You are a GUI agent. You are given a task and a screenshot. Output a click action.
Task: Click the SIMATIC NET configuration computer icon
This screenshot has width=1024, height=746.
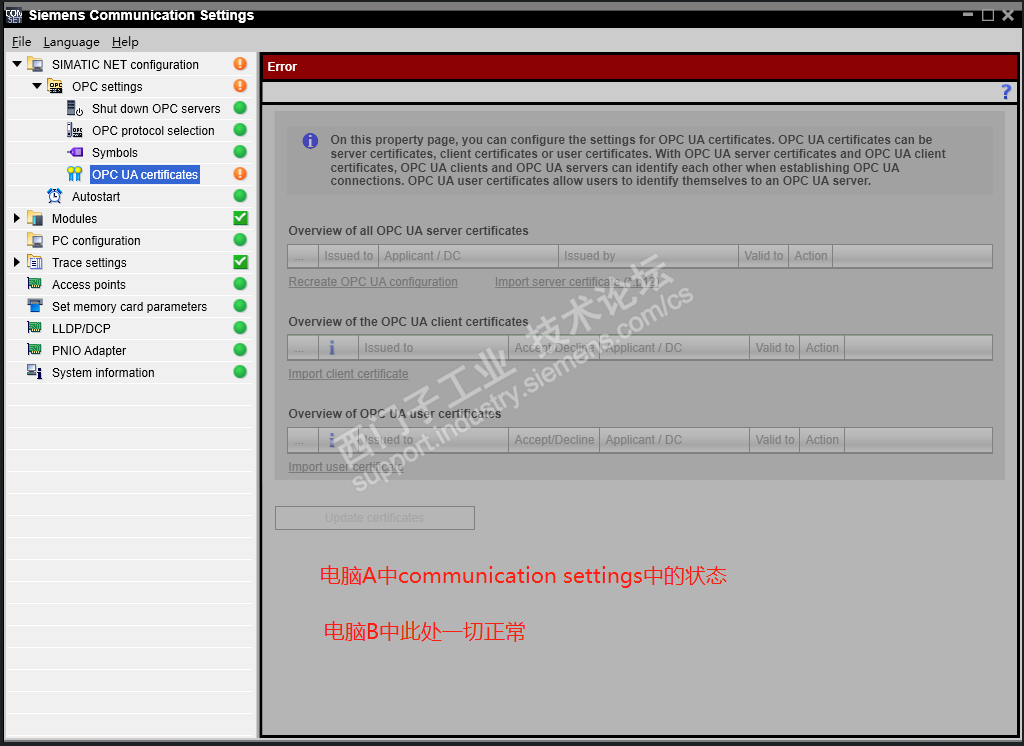(x=35, y=64)
